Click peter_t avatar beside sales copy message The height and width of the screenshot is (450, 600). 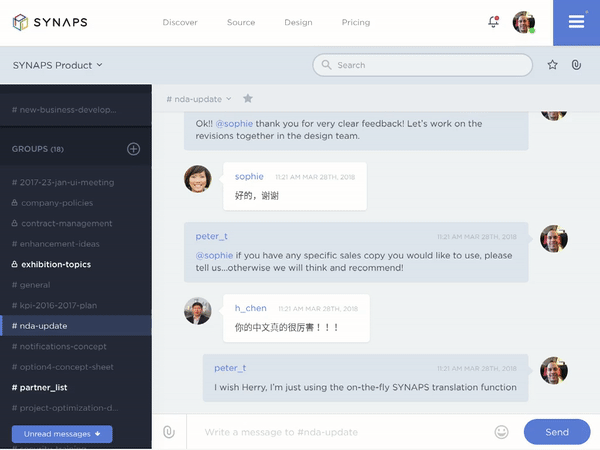(554, 239)
